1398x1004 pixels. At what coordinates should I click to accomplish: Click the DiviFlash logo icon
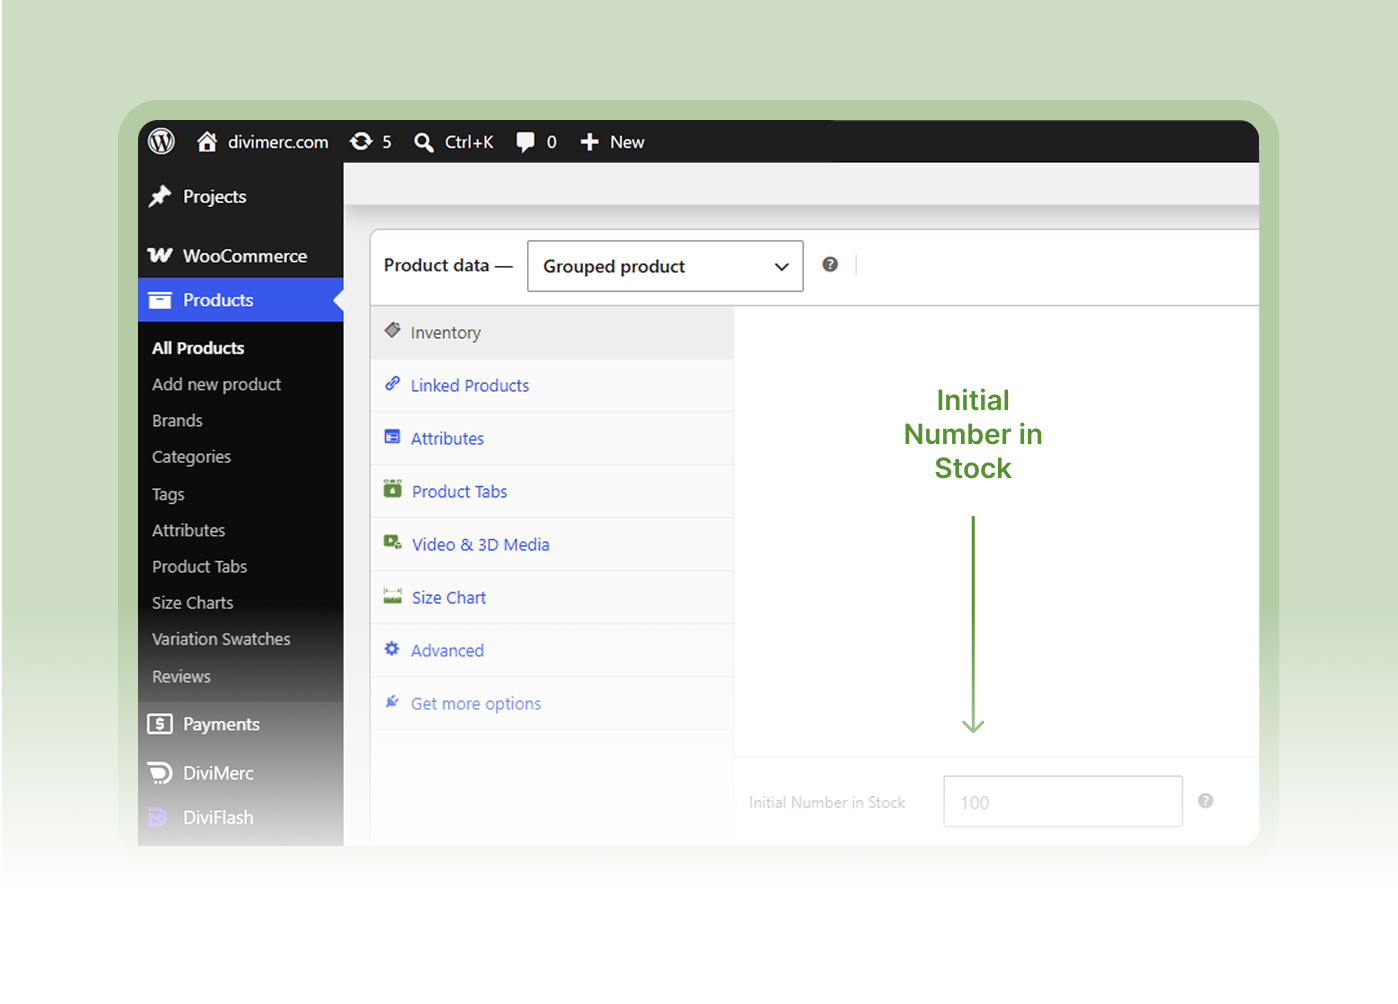click(158, 817)
